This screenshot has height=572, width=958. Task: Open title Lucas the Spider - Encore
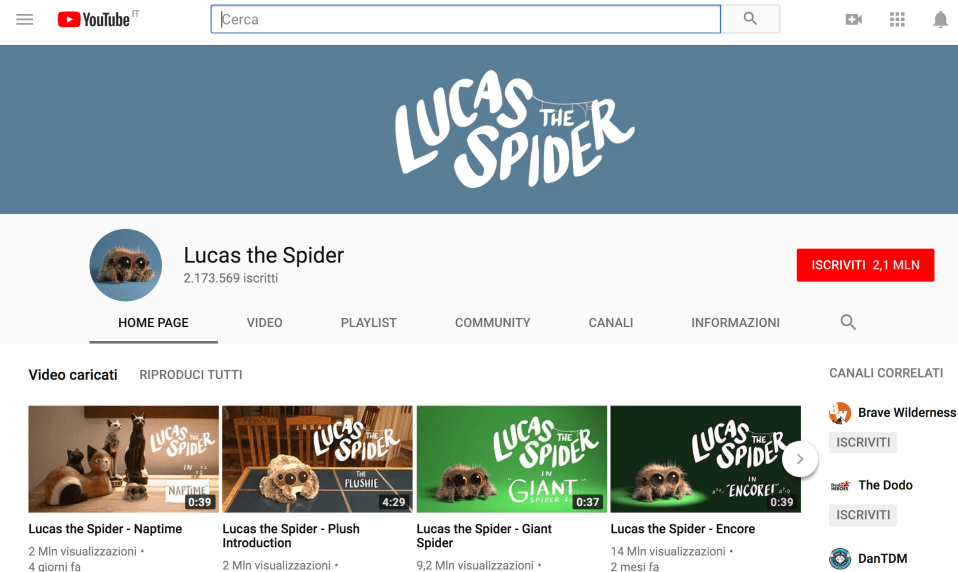click(682, 529)
